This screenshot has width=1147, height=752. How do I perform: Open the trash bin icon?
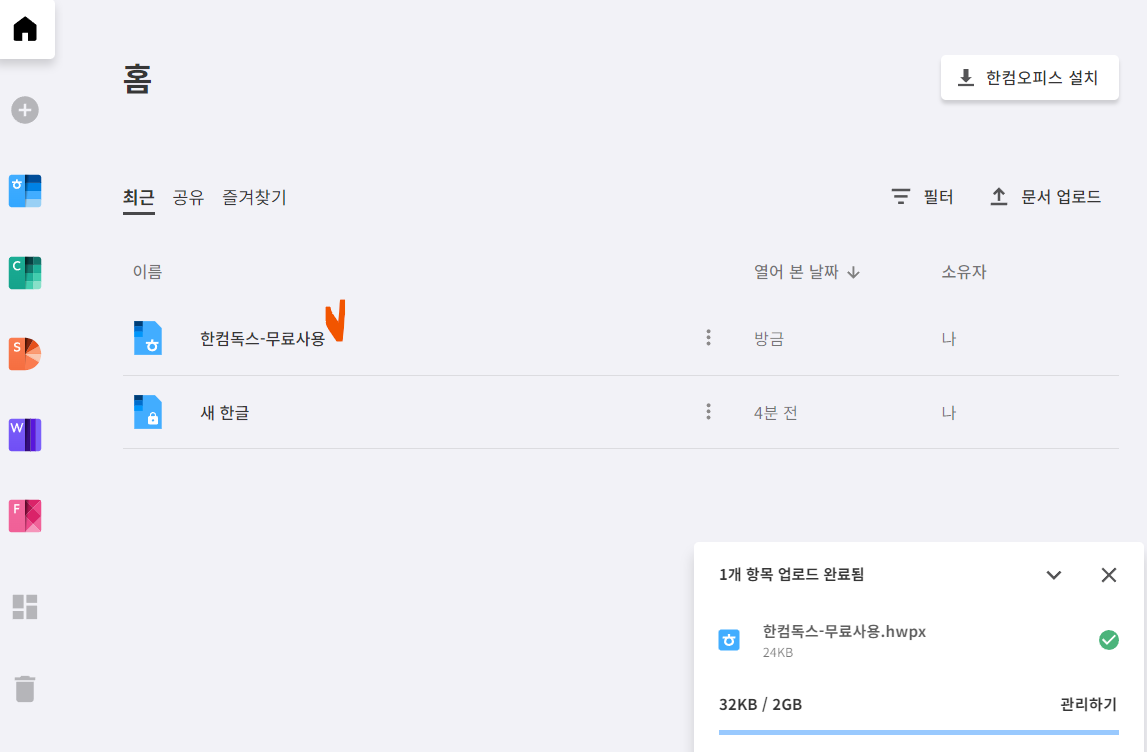(x=23, y=688)
